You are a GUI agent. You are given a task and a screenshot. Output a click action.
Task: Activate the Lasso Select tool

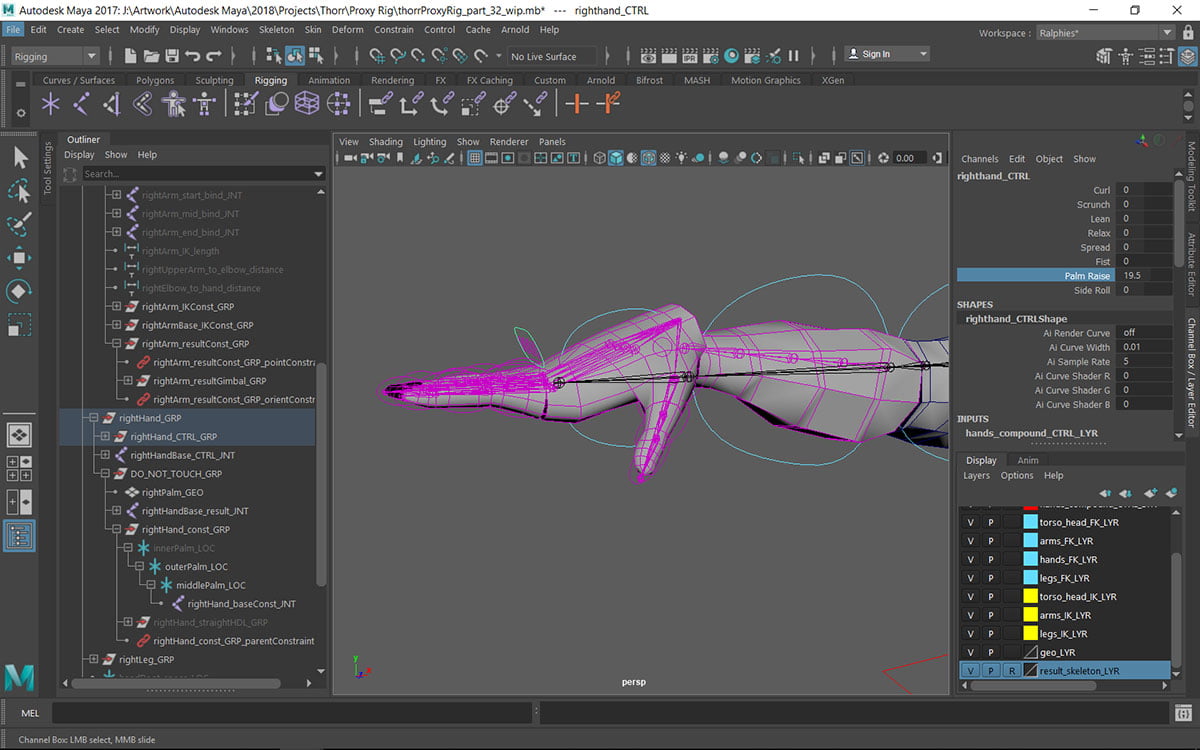[x=19, y=190]
